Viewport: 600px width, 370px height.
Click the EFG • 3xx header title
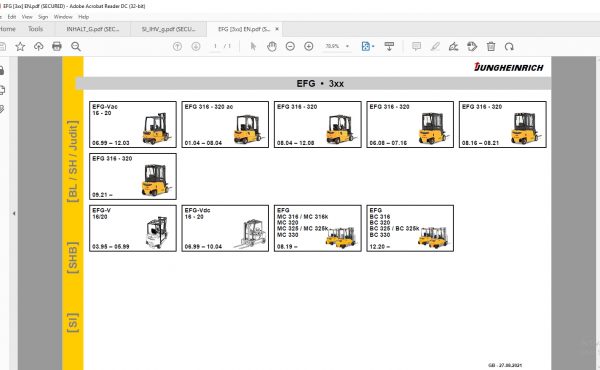click(320, 83)
